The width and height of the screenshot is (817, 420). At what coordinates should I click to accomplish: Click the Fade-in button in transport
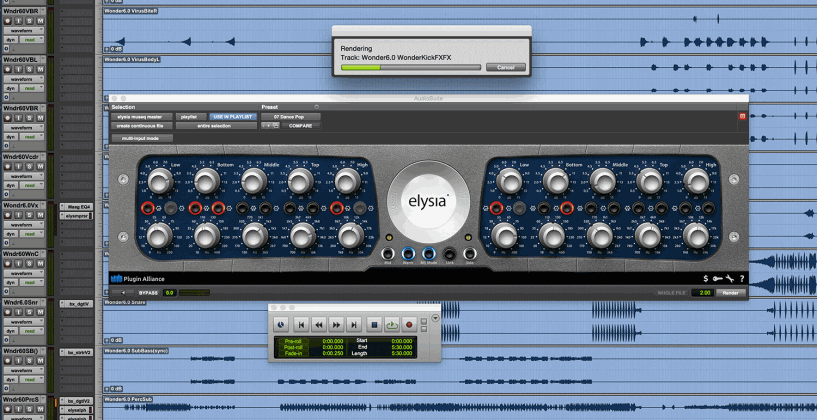[x=293, y=353]
